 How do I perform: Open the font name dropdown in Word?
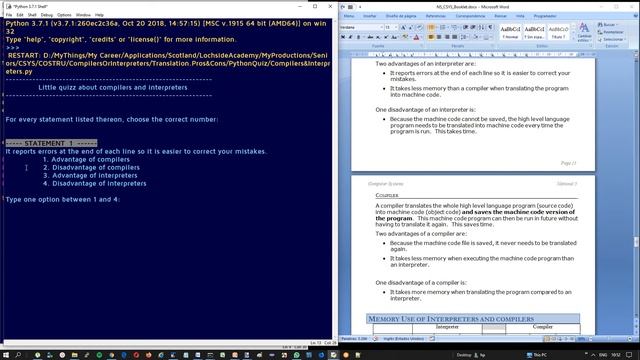[381, 27]
